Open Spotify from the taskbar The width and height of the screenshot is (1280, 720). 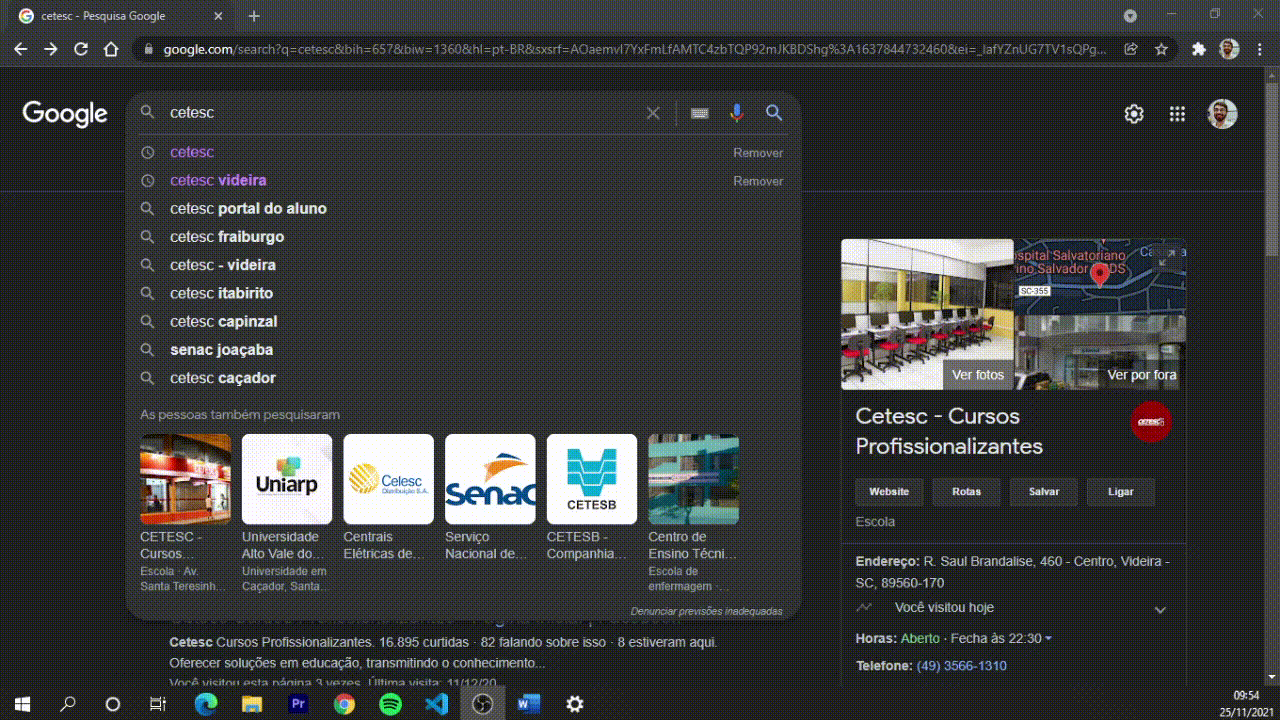[390, 704]
